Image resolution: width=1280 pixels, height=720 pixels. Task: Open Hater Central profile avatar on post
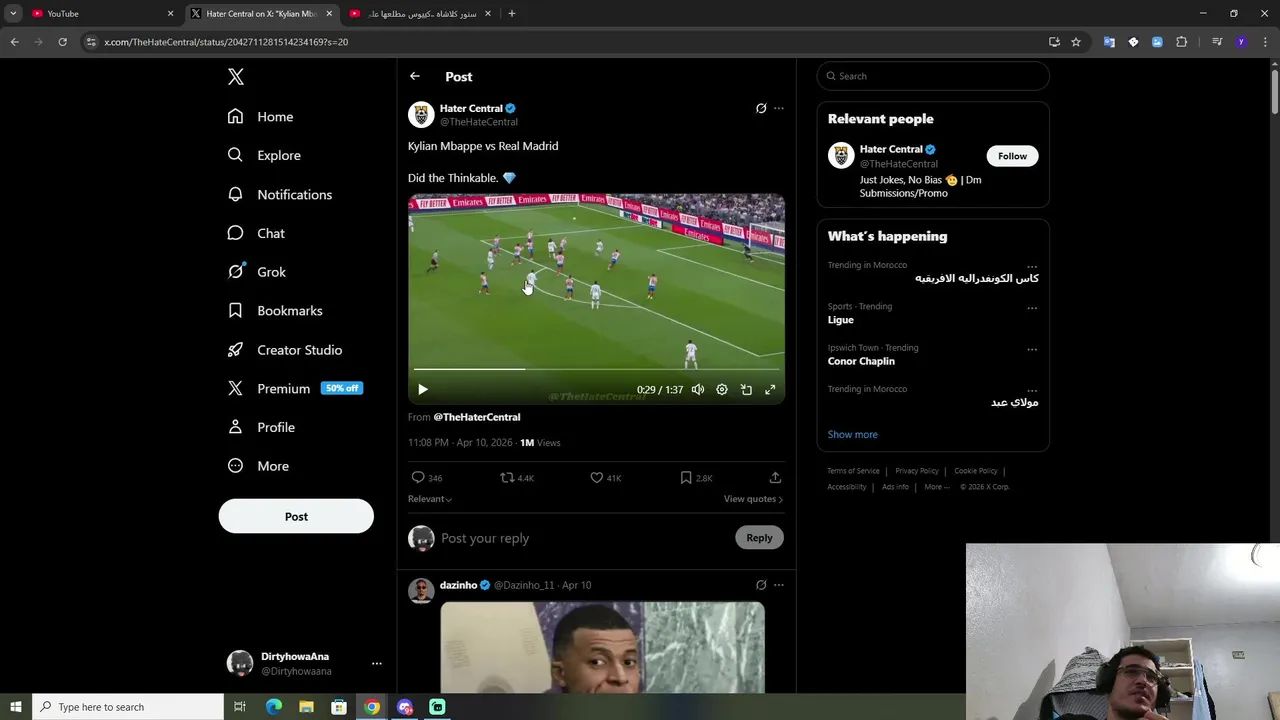421,115
